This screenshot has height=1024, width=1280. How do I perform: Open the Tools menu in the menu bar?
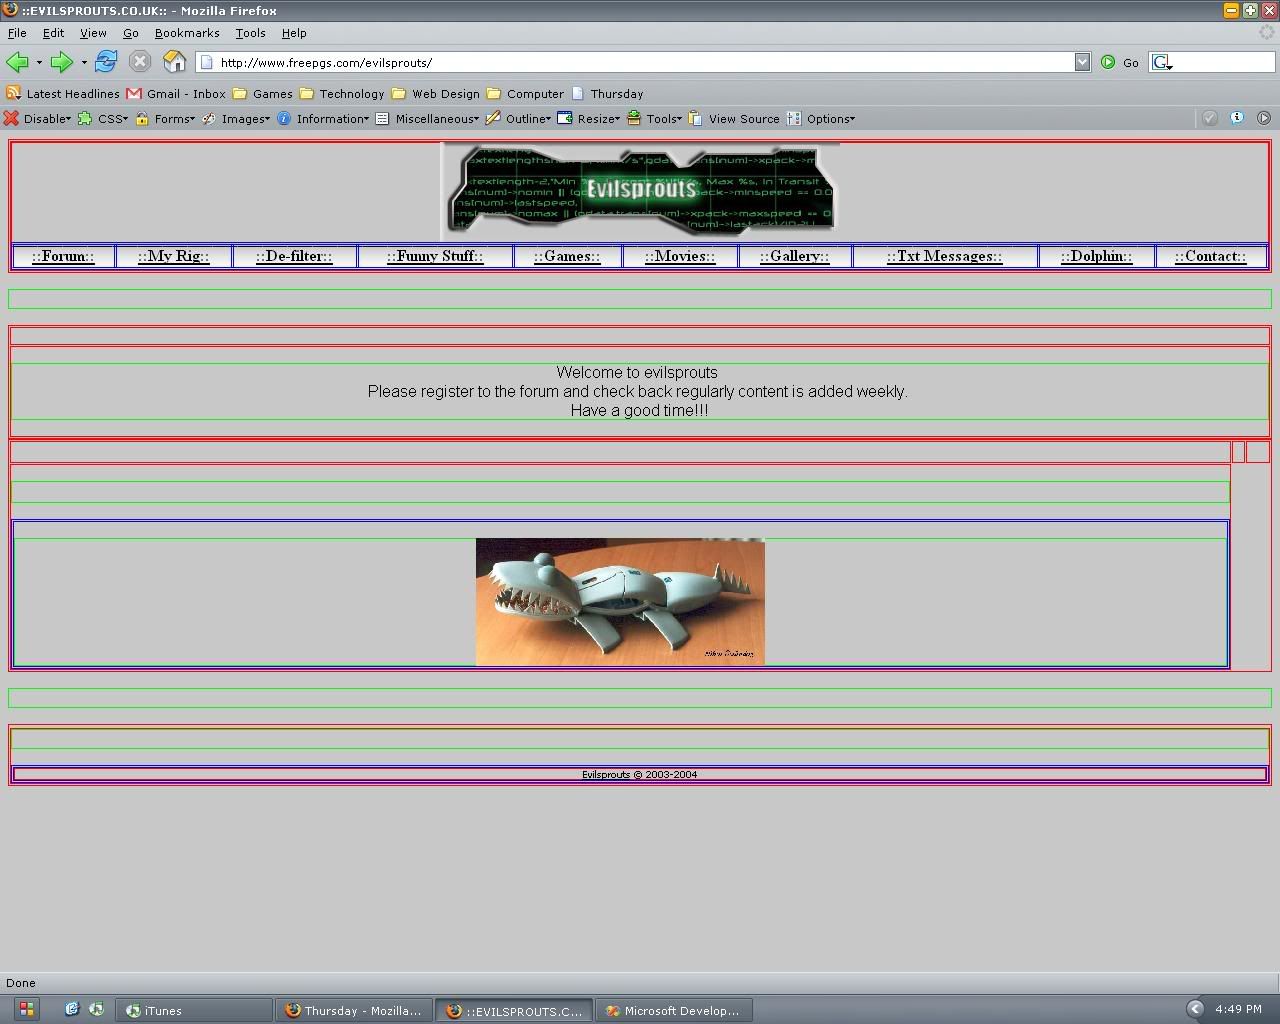tap(250, 33)
